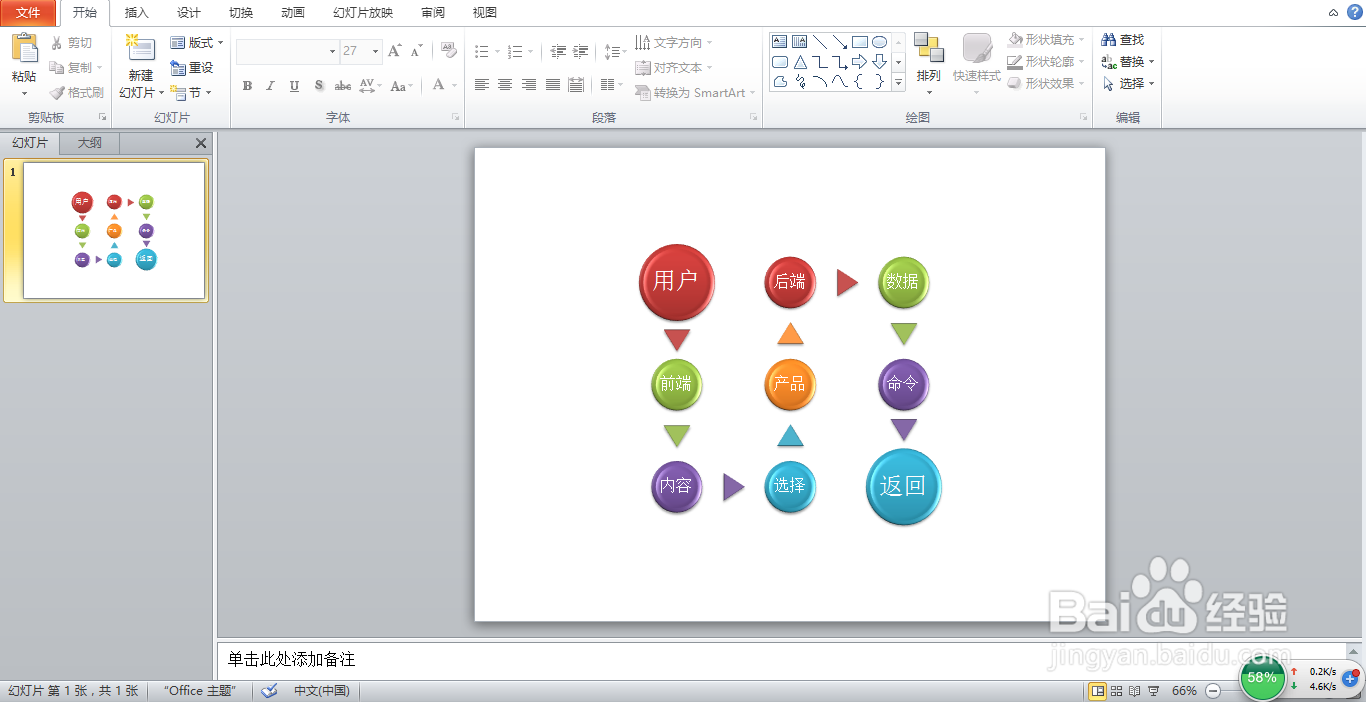Toggle Underline formatting
1366x702 pixels.
point(294,86)
